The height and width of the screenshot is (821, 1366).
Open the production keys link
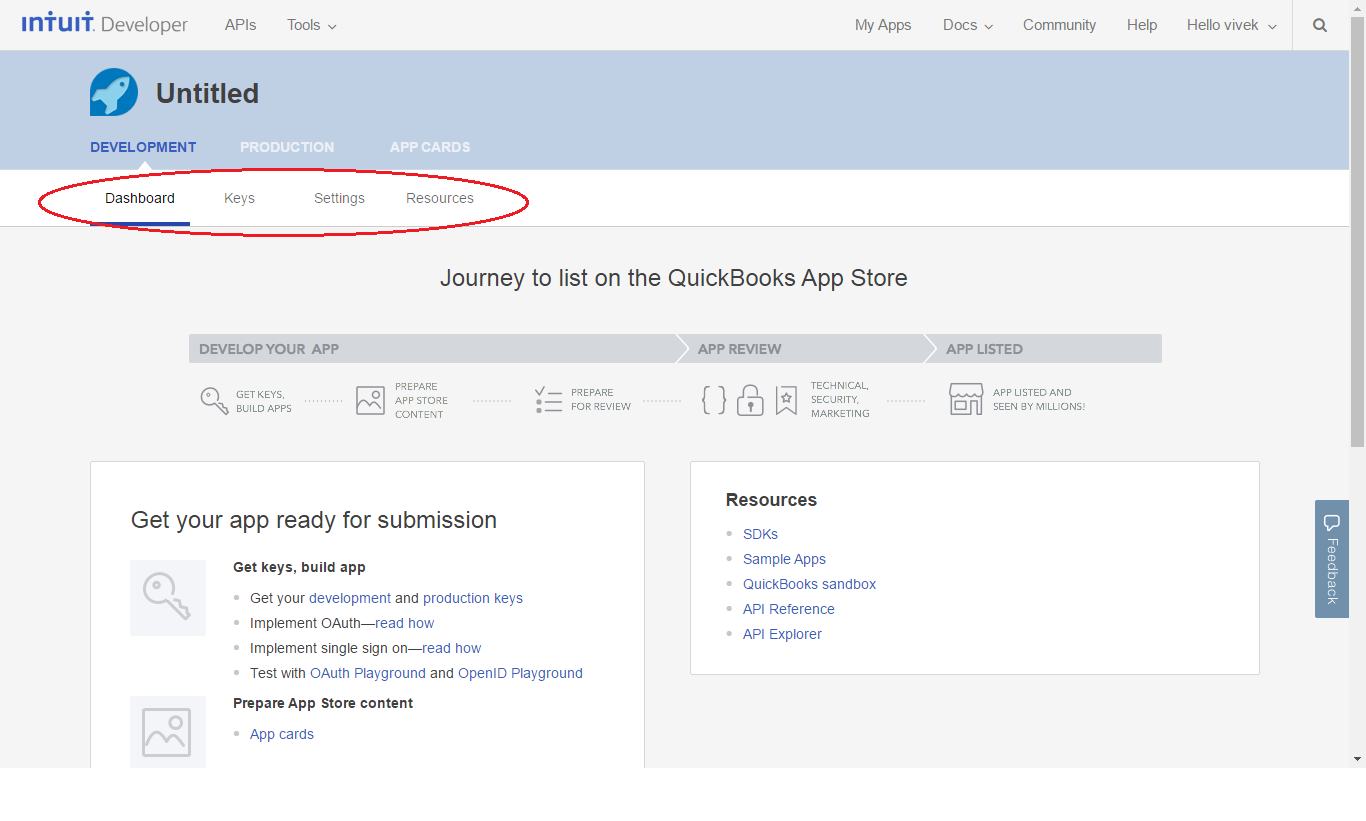point(473,598)
